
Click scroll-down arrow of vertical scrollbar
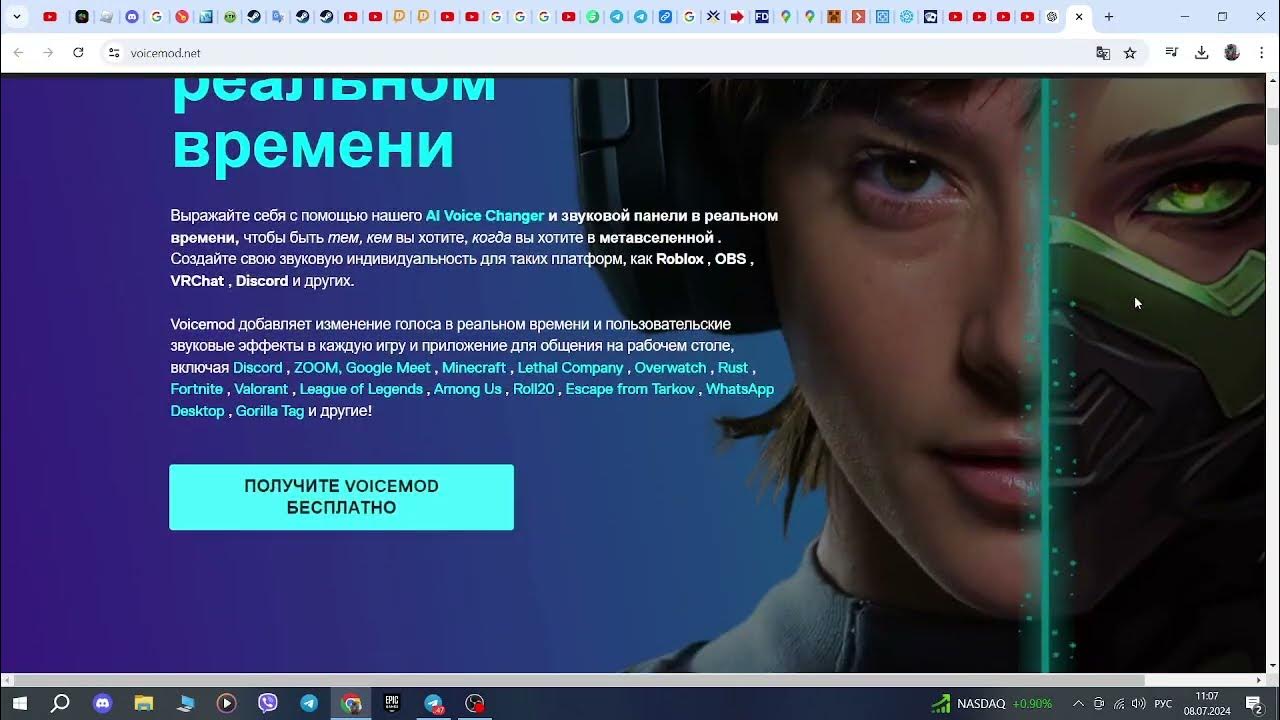pyautogui.click(x=1272, y=667)
